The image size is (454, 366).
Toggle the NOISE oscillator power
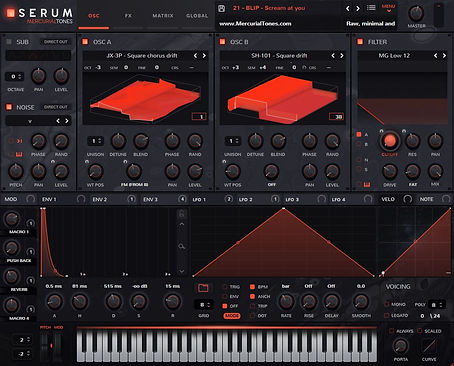click(x=9, y=107)
